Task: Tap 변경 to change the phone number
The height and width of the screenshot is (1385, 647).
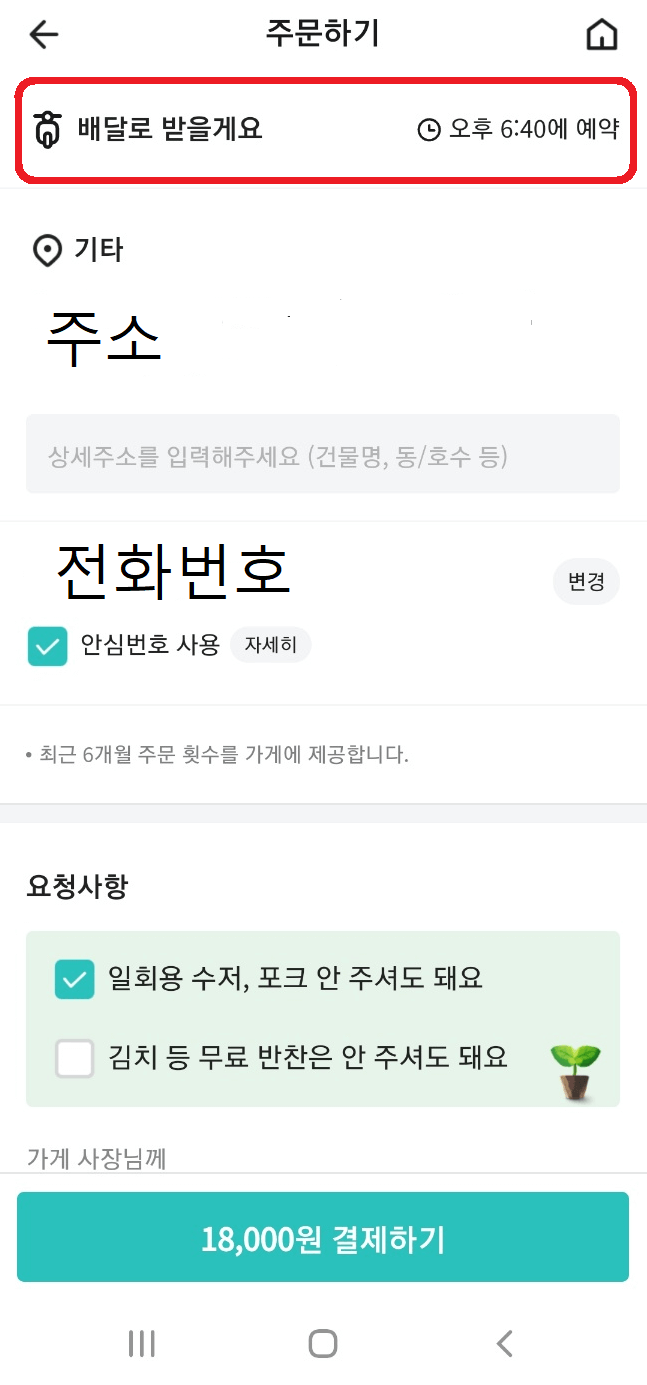Action: tap(587, 582)
